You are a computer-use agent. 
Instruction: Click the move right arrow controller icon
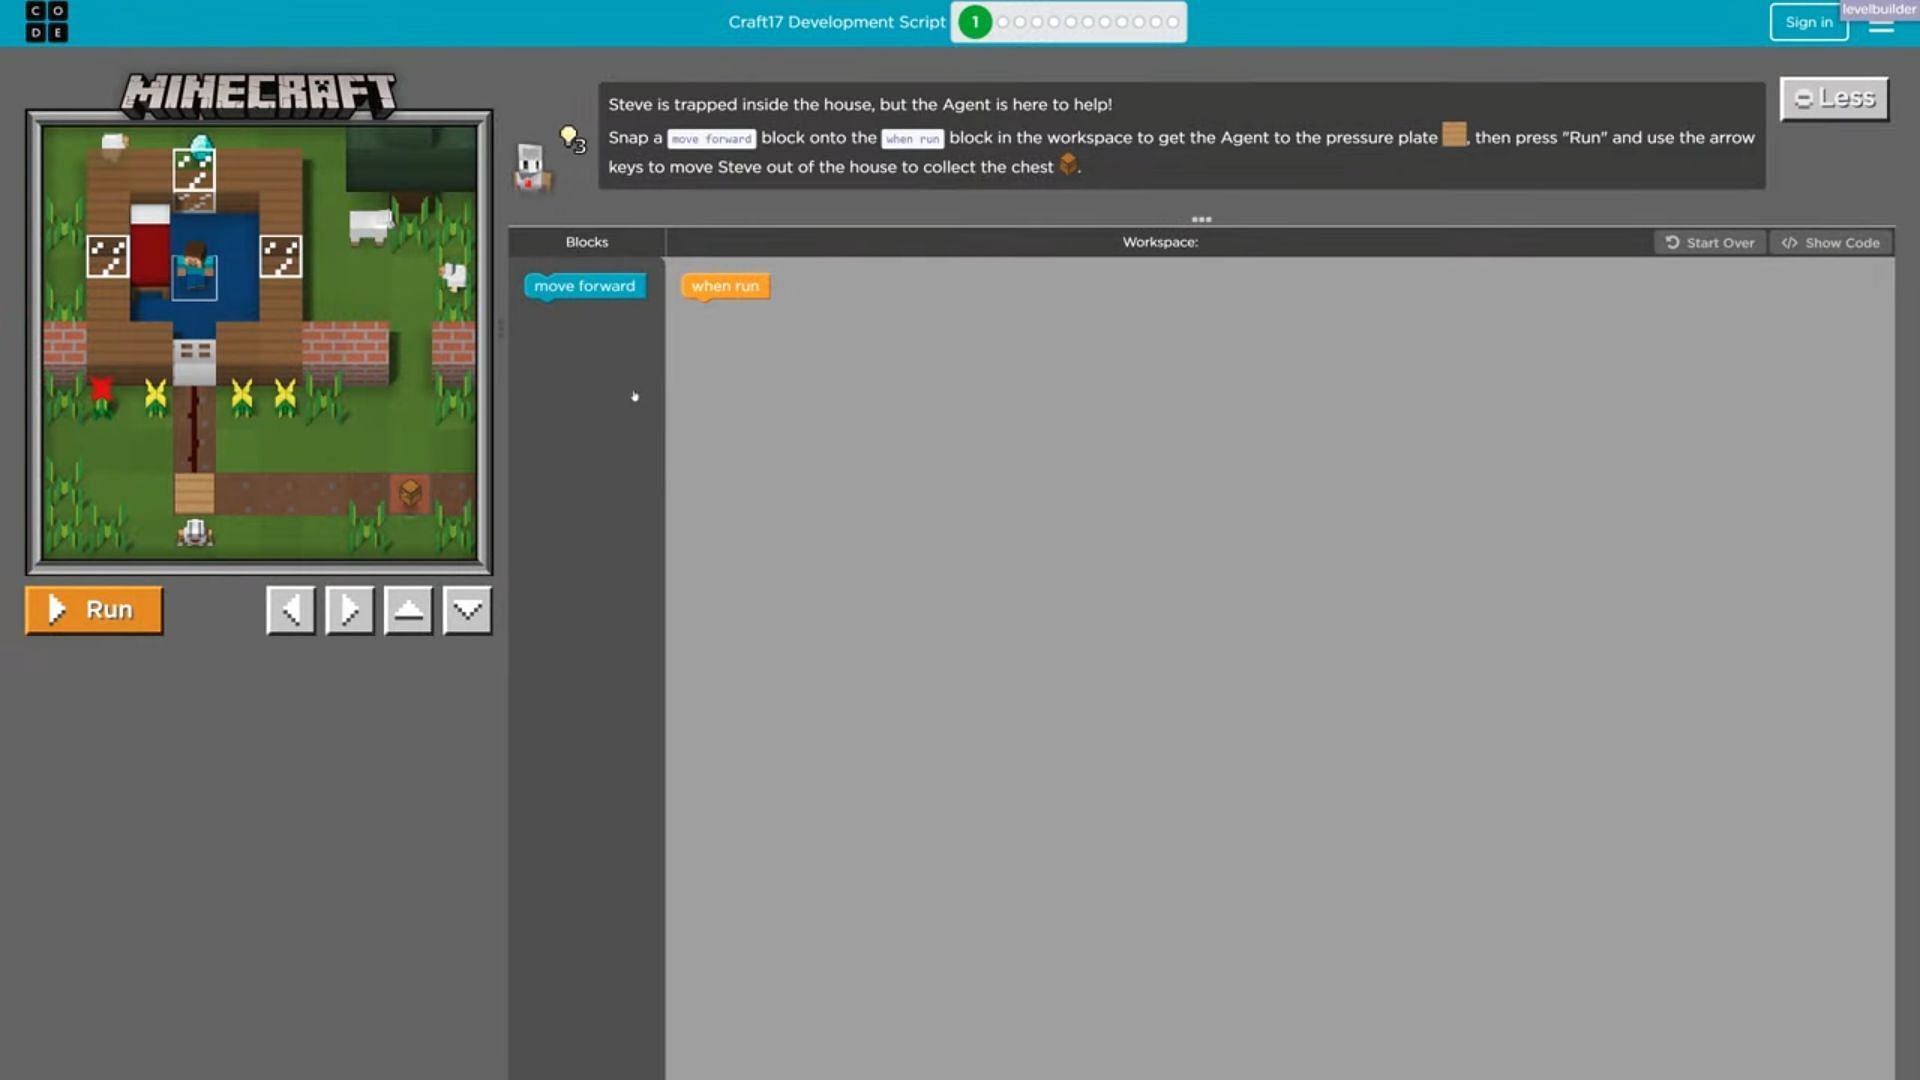click(x=348, y=608)
